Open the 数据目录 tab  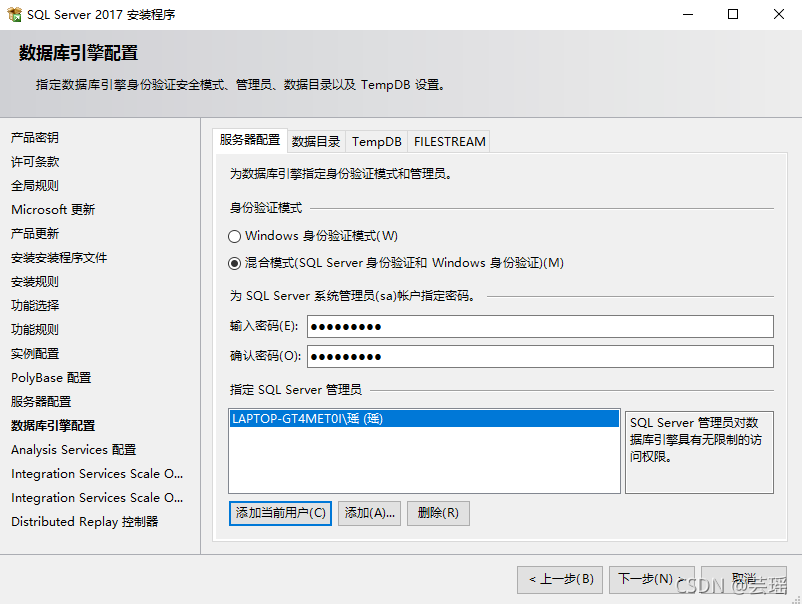[316, 142]
